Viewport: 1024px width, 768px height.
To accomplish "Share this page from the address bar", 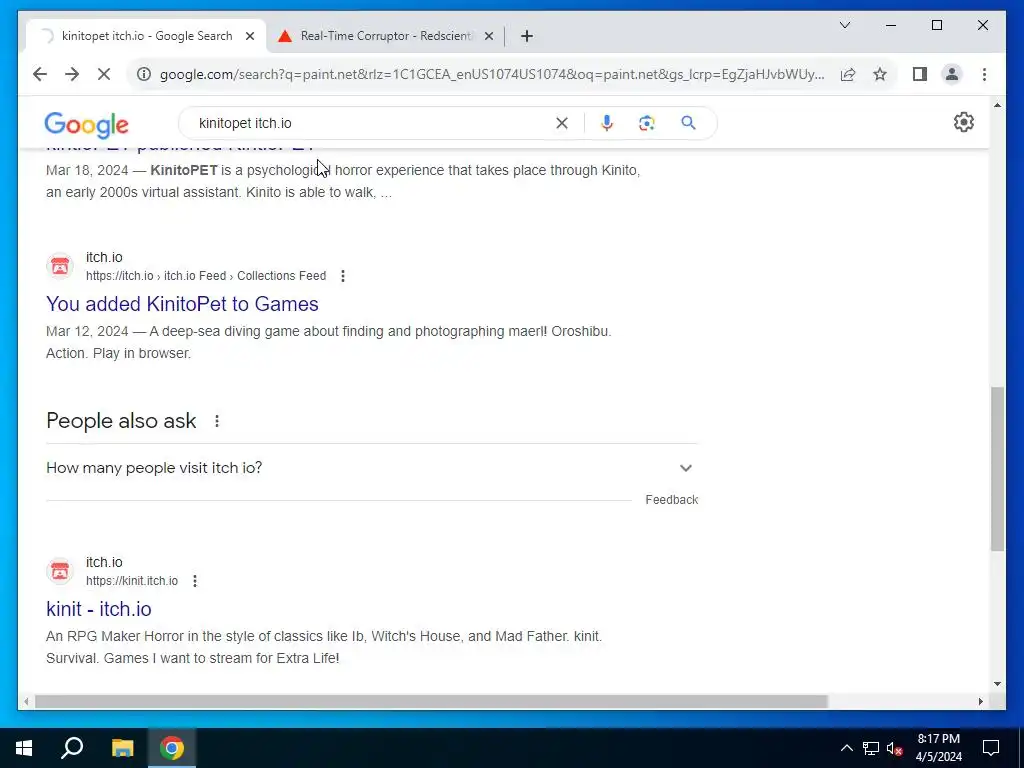I will (848, 74).
